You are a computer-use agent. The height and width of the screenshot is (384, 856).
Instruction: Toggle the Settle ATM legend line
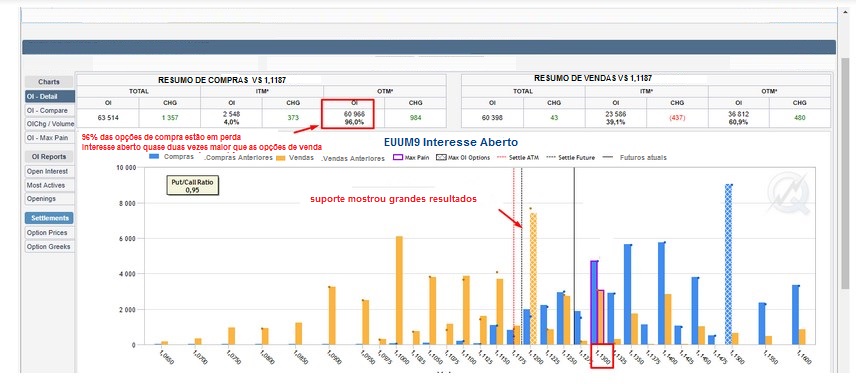pyautogui.click(x=519, y=157)
